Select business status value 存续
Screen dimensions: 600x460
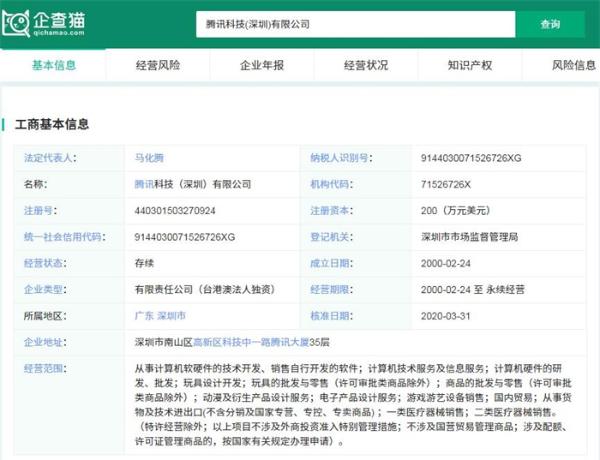[144, 263]
